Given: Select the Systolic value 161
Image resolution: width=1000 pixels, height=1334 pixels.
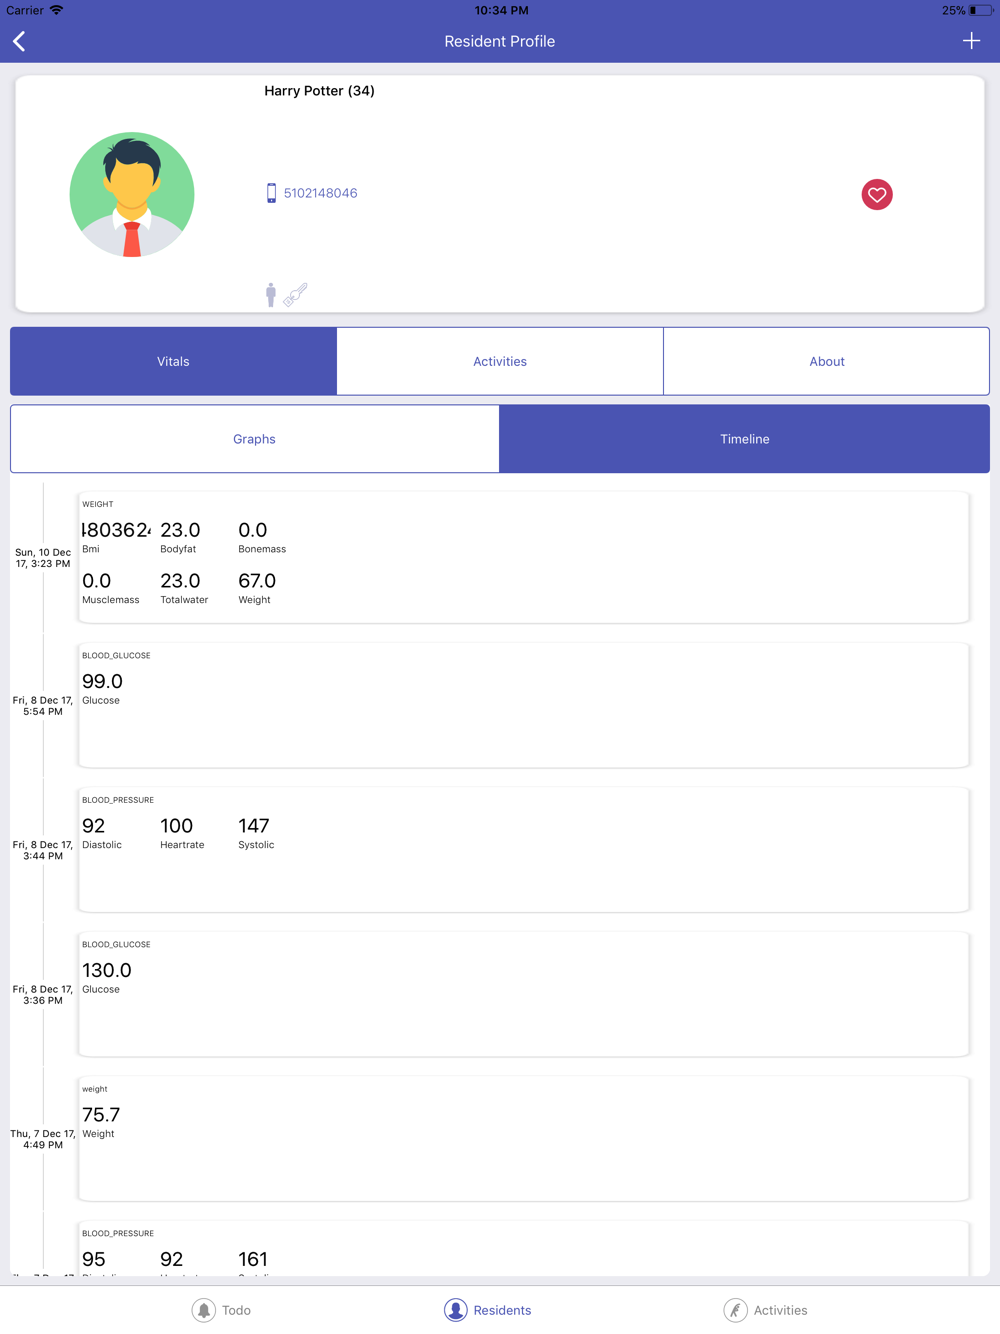Looking at the screenshot, I should pyautogui.click(x=253, y=1259).
